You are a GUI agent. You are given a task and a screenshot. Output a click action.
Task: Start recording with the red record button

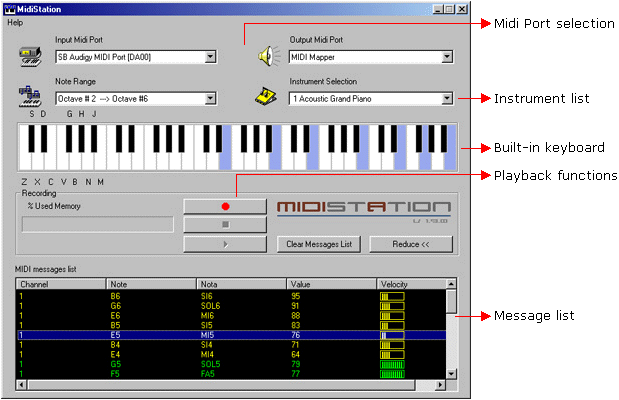click(x=226, y=206)
